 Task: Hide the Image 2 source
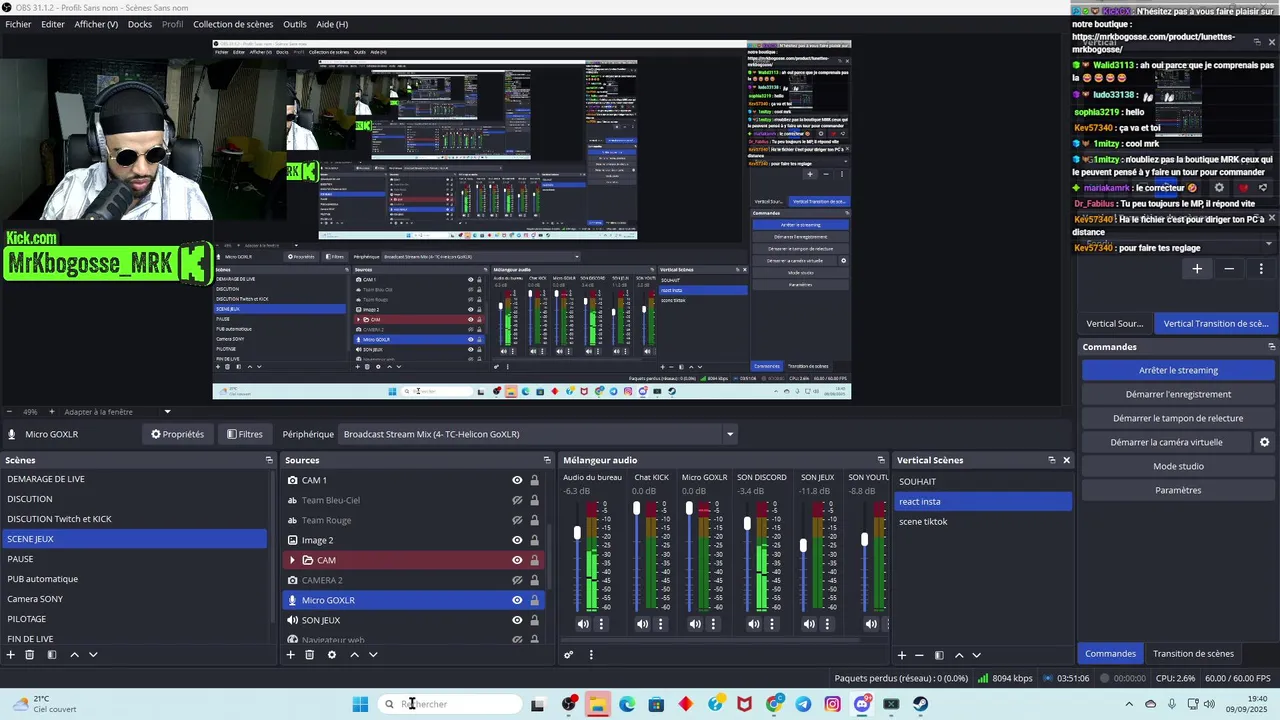click(517, 540)
